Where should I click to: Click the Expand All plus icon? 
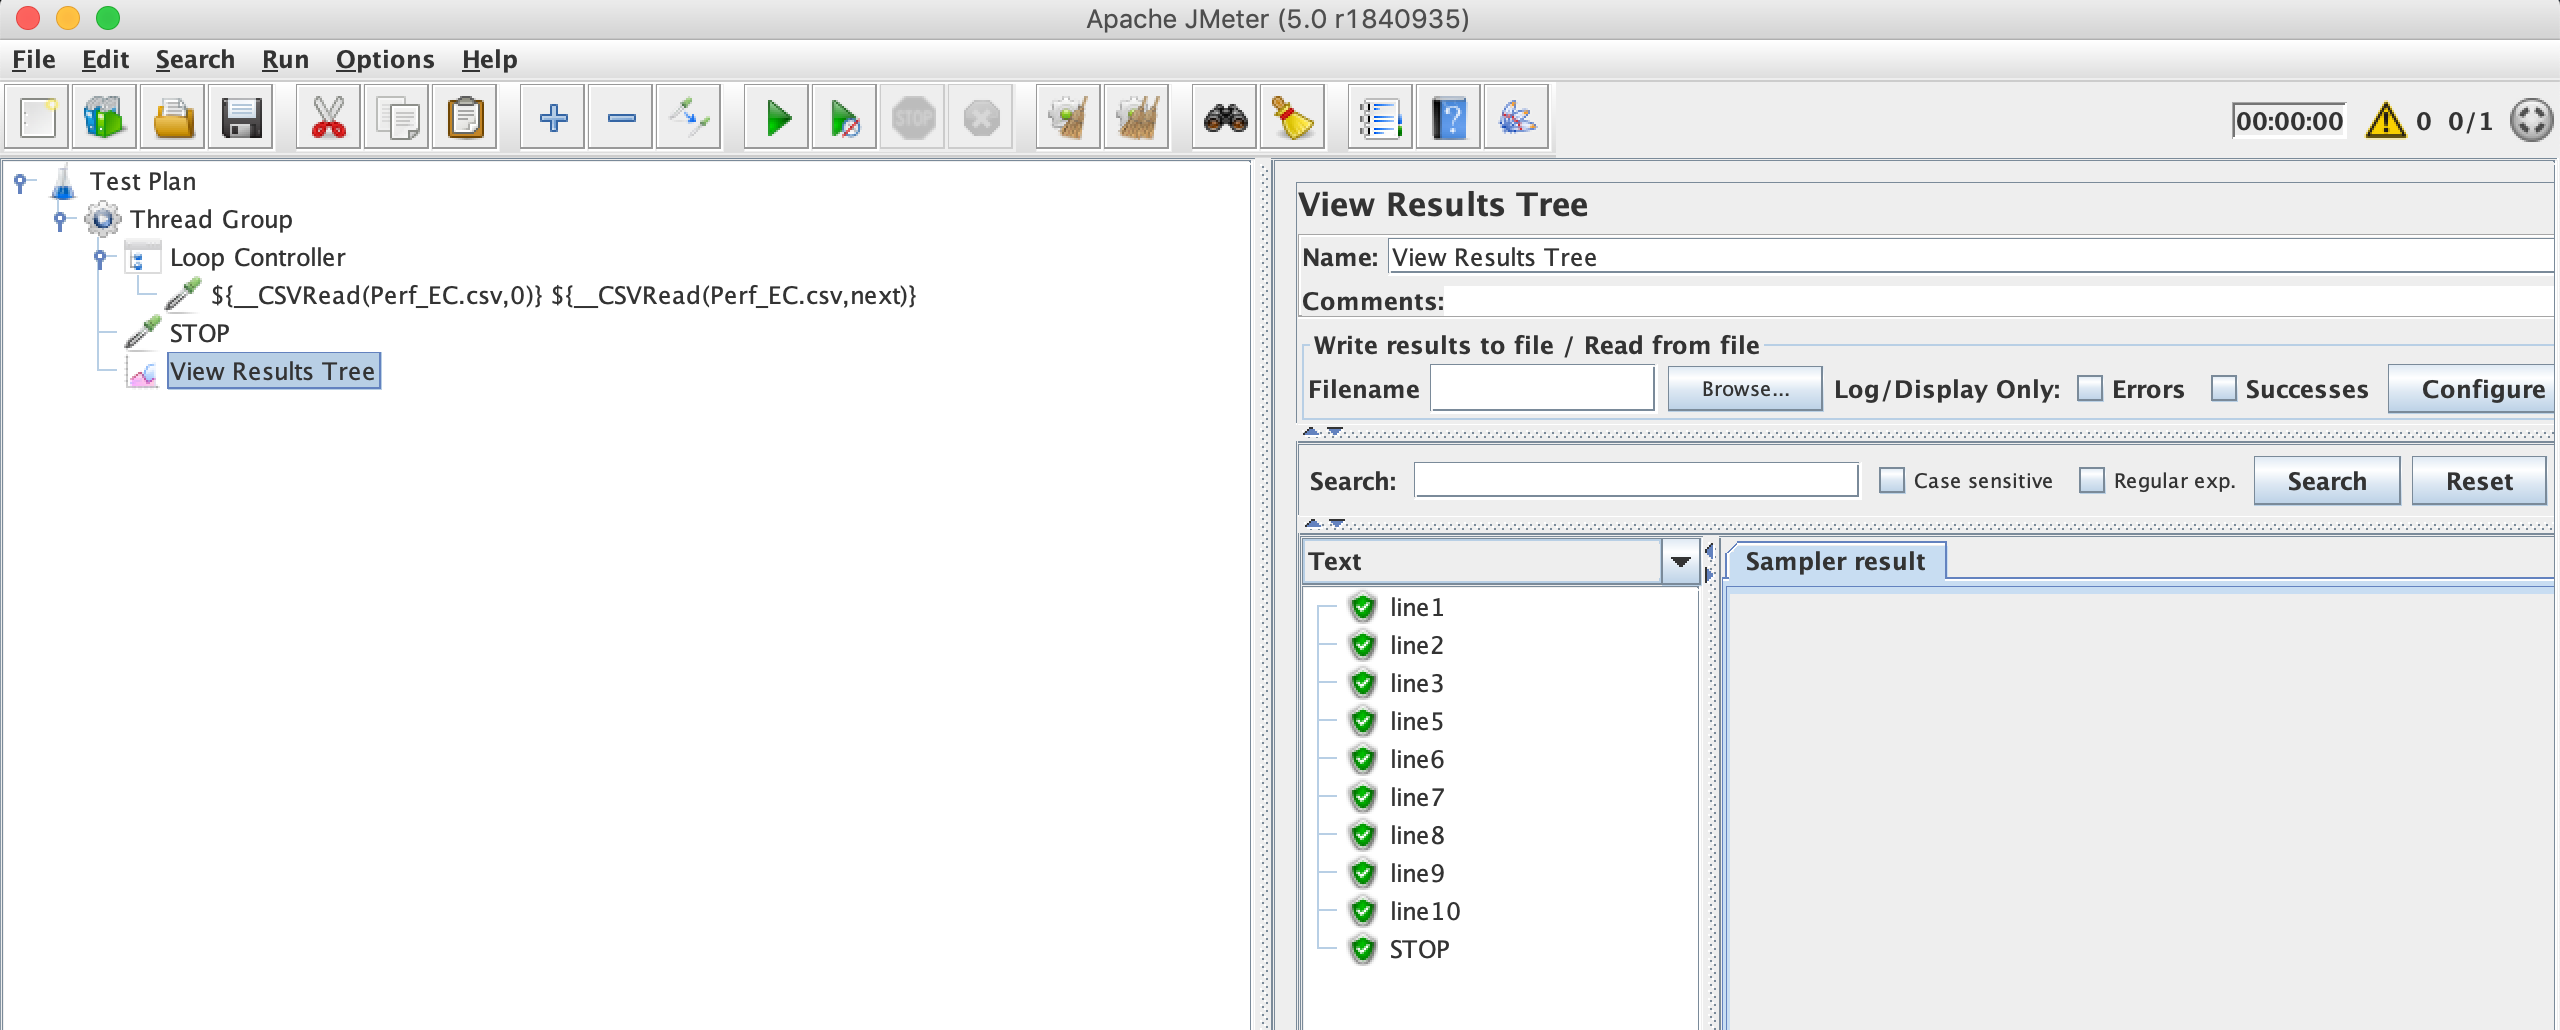pos(553,119)
